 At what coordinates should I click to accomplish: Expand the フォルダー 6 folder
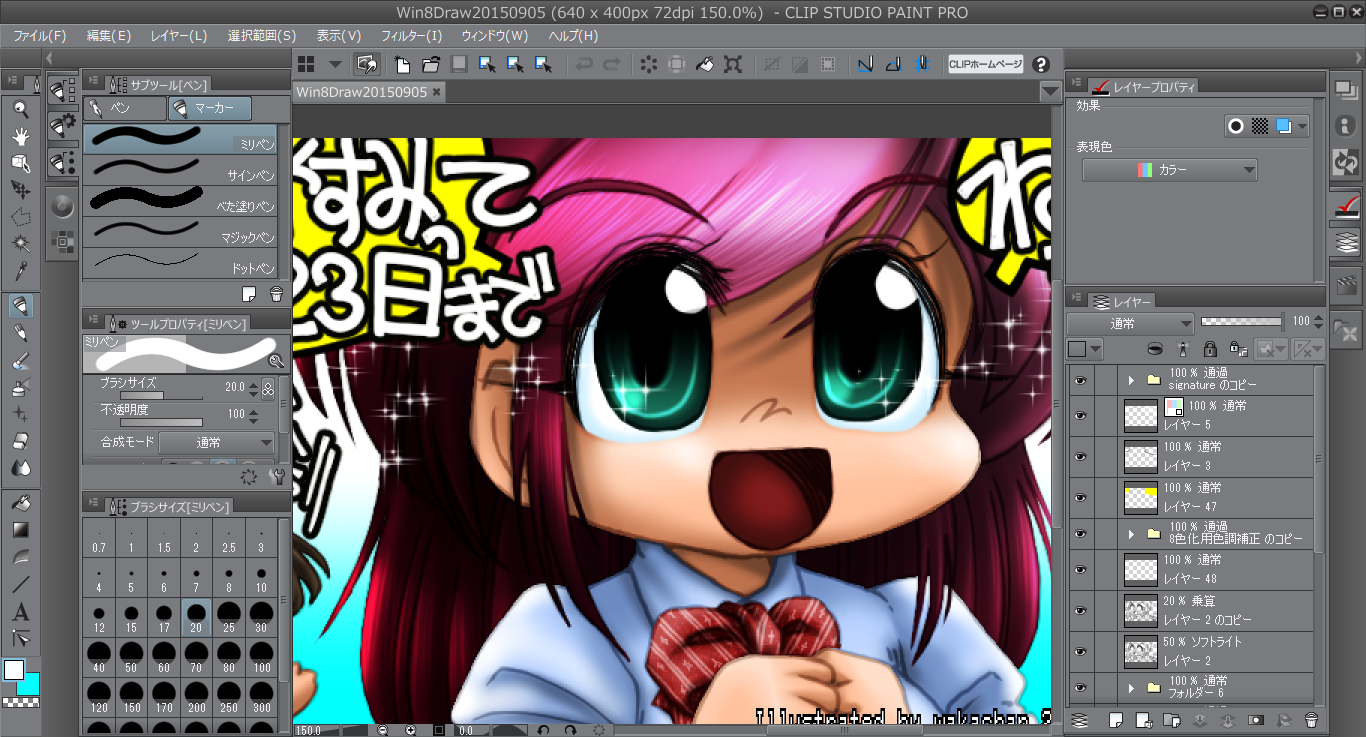(x=1131, y=688)
